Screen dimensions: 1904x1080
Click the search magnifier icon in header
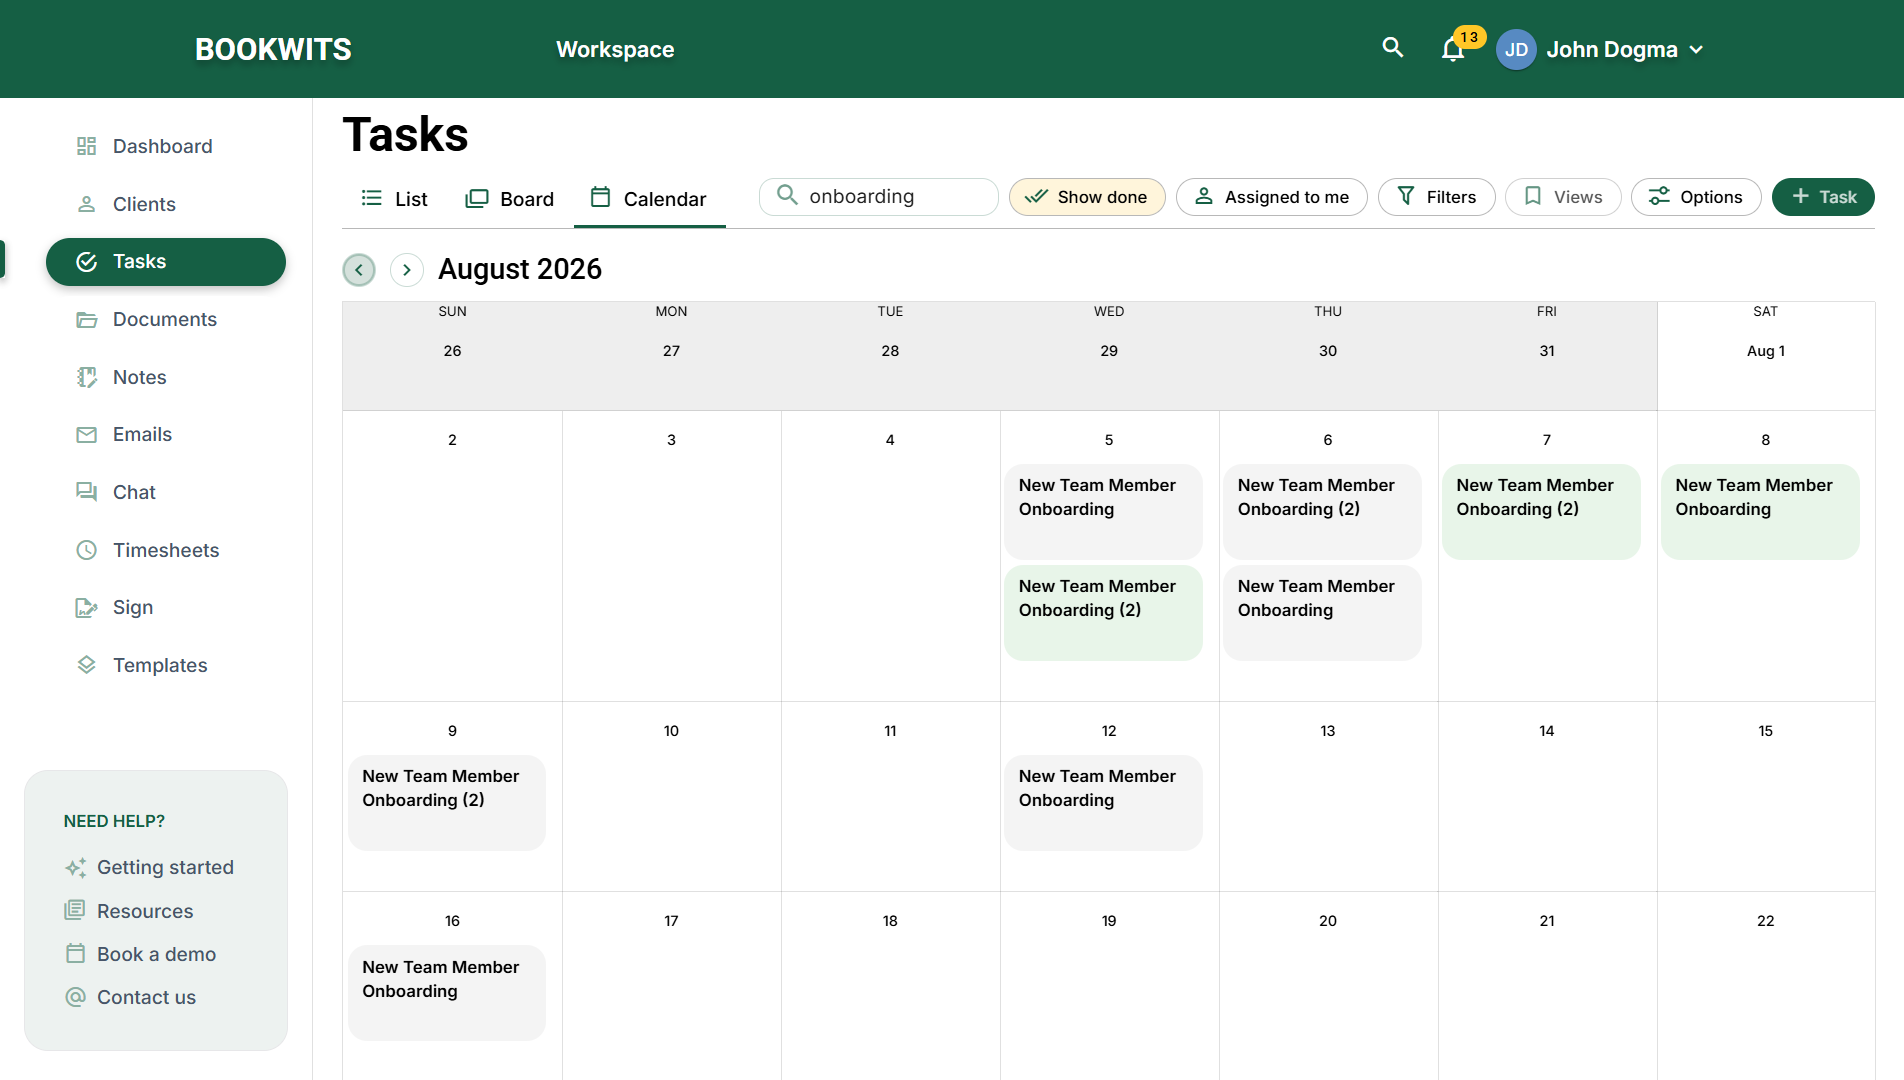[x=1393, y=47]
